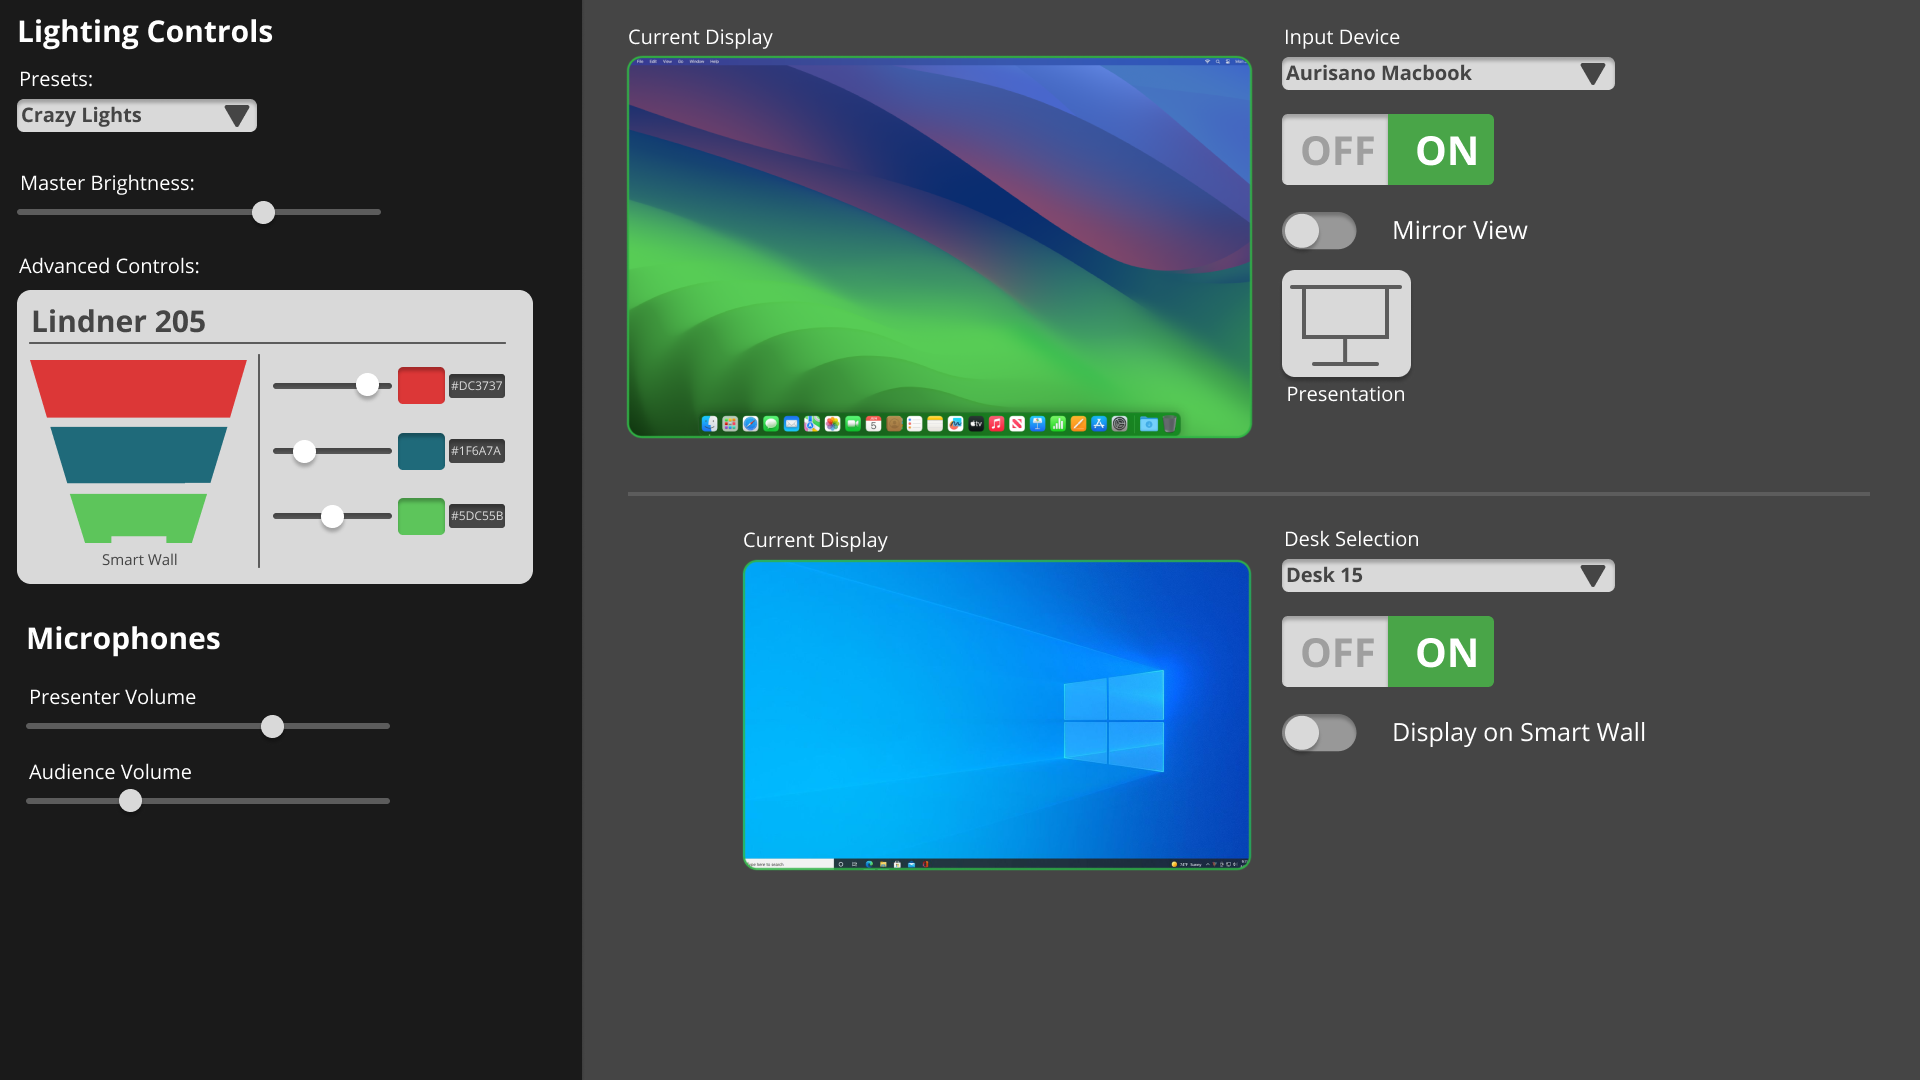1920x1080 pixels.
Task: Click the Input Device dropdown arrow
Action: pyautogui.click(x=1593, y=74)
